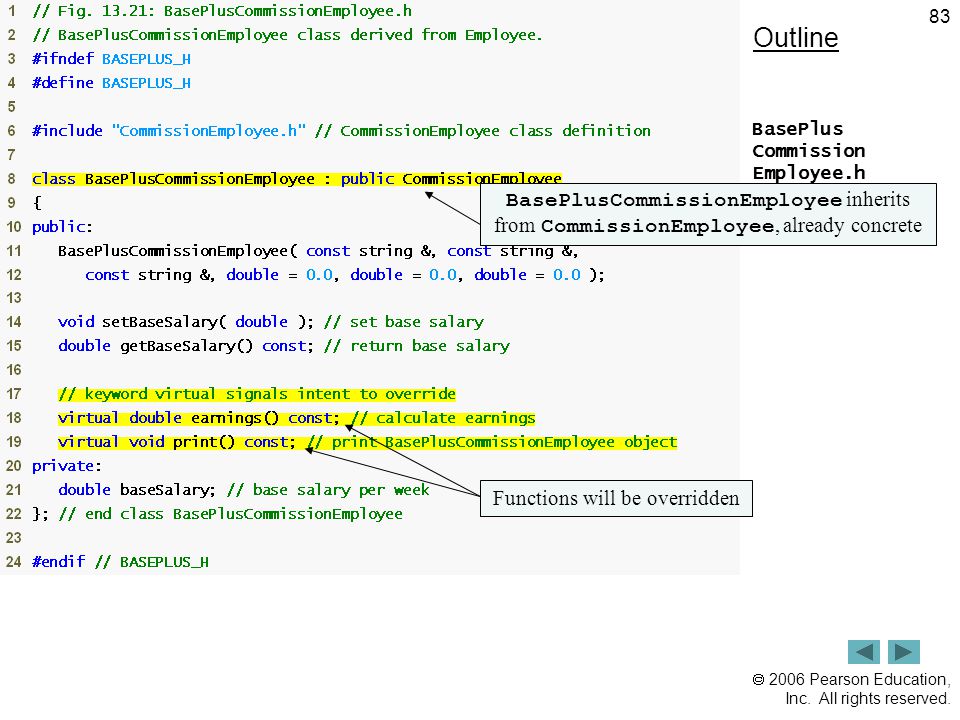Viewport: 960px width, 720px height.
Task: Click 'const string &, double = 0.0' line 12
Action: tap(345, 275)
